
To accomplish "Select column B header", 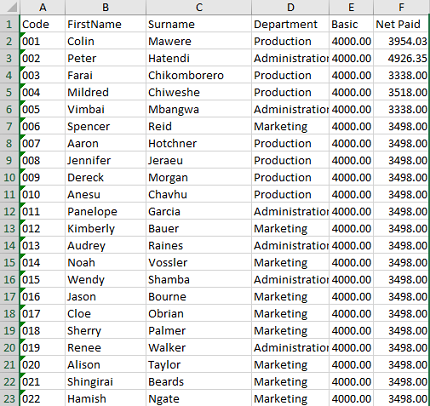I will [x=106, y=7].
